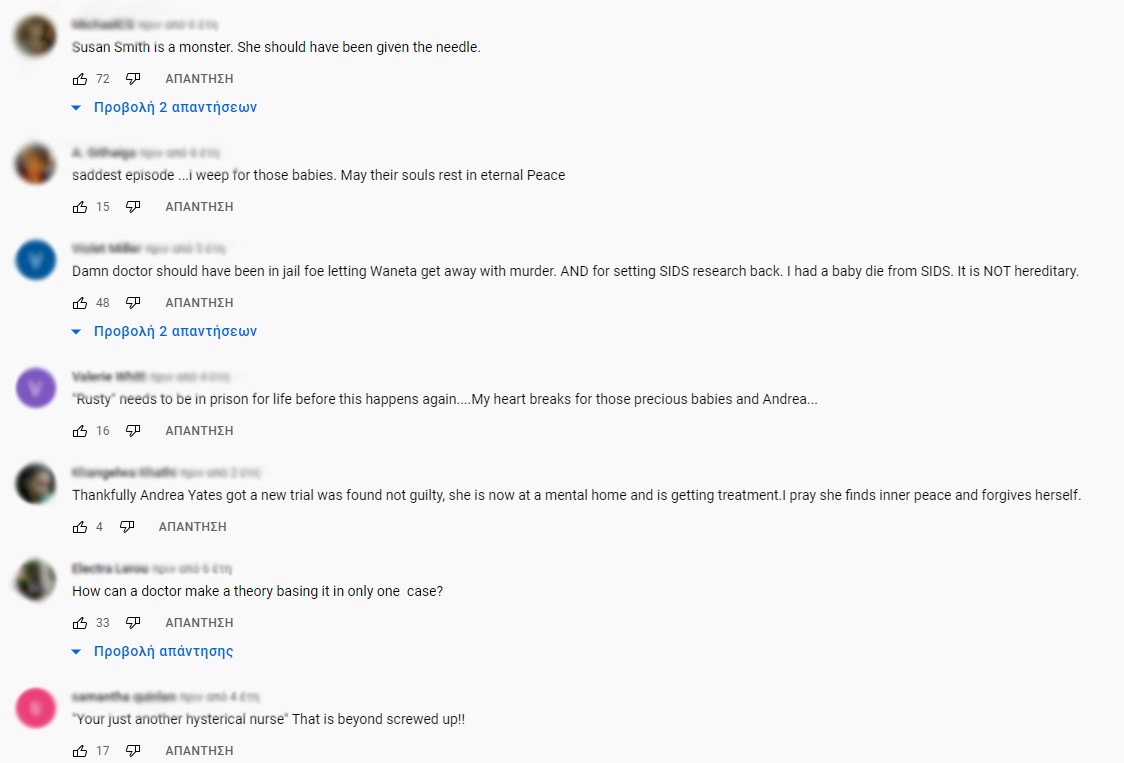Like the 'hysterical nurse' comment
The height and width of the screenshot is (763, 1124).
(x=80, y=751)
